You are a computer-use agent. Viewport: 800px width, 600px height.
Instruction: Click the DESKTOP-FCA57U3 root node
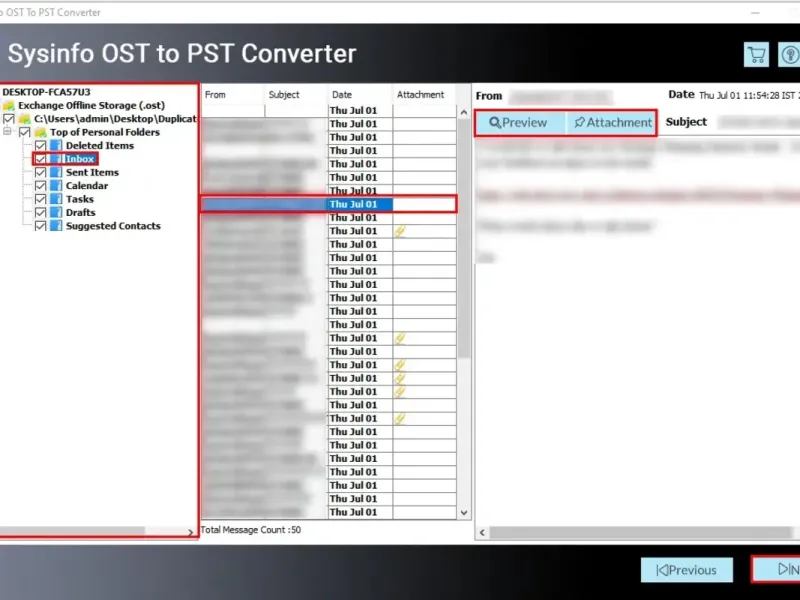(x=46, y=92)
